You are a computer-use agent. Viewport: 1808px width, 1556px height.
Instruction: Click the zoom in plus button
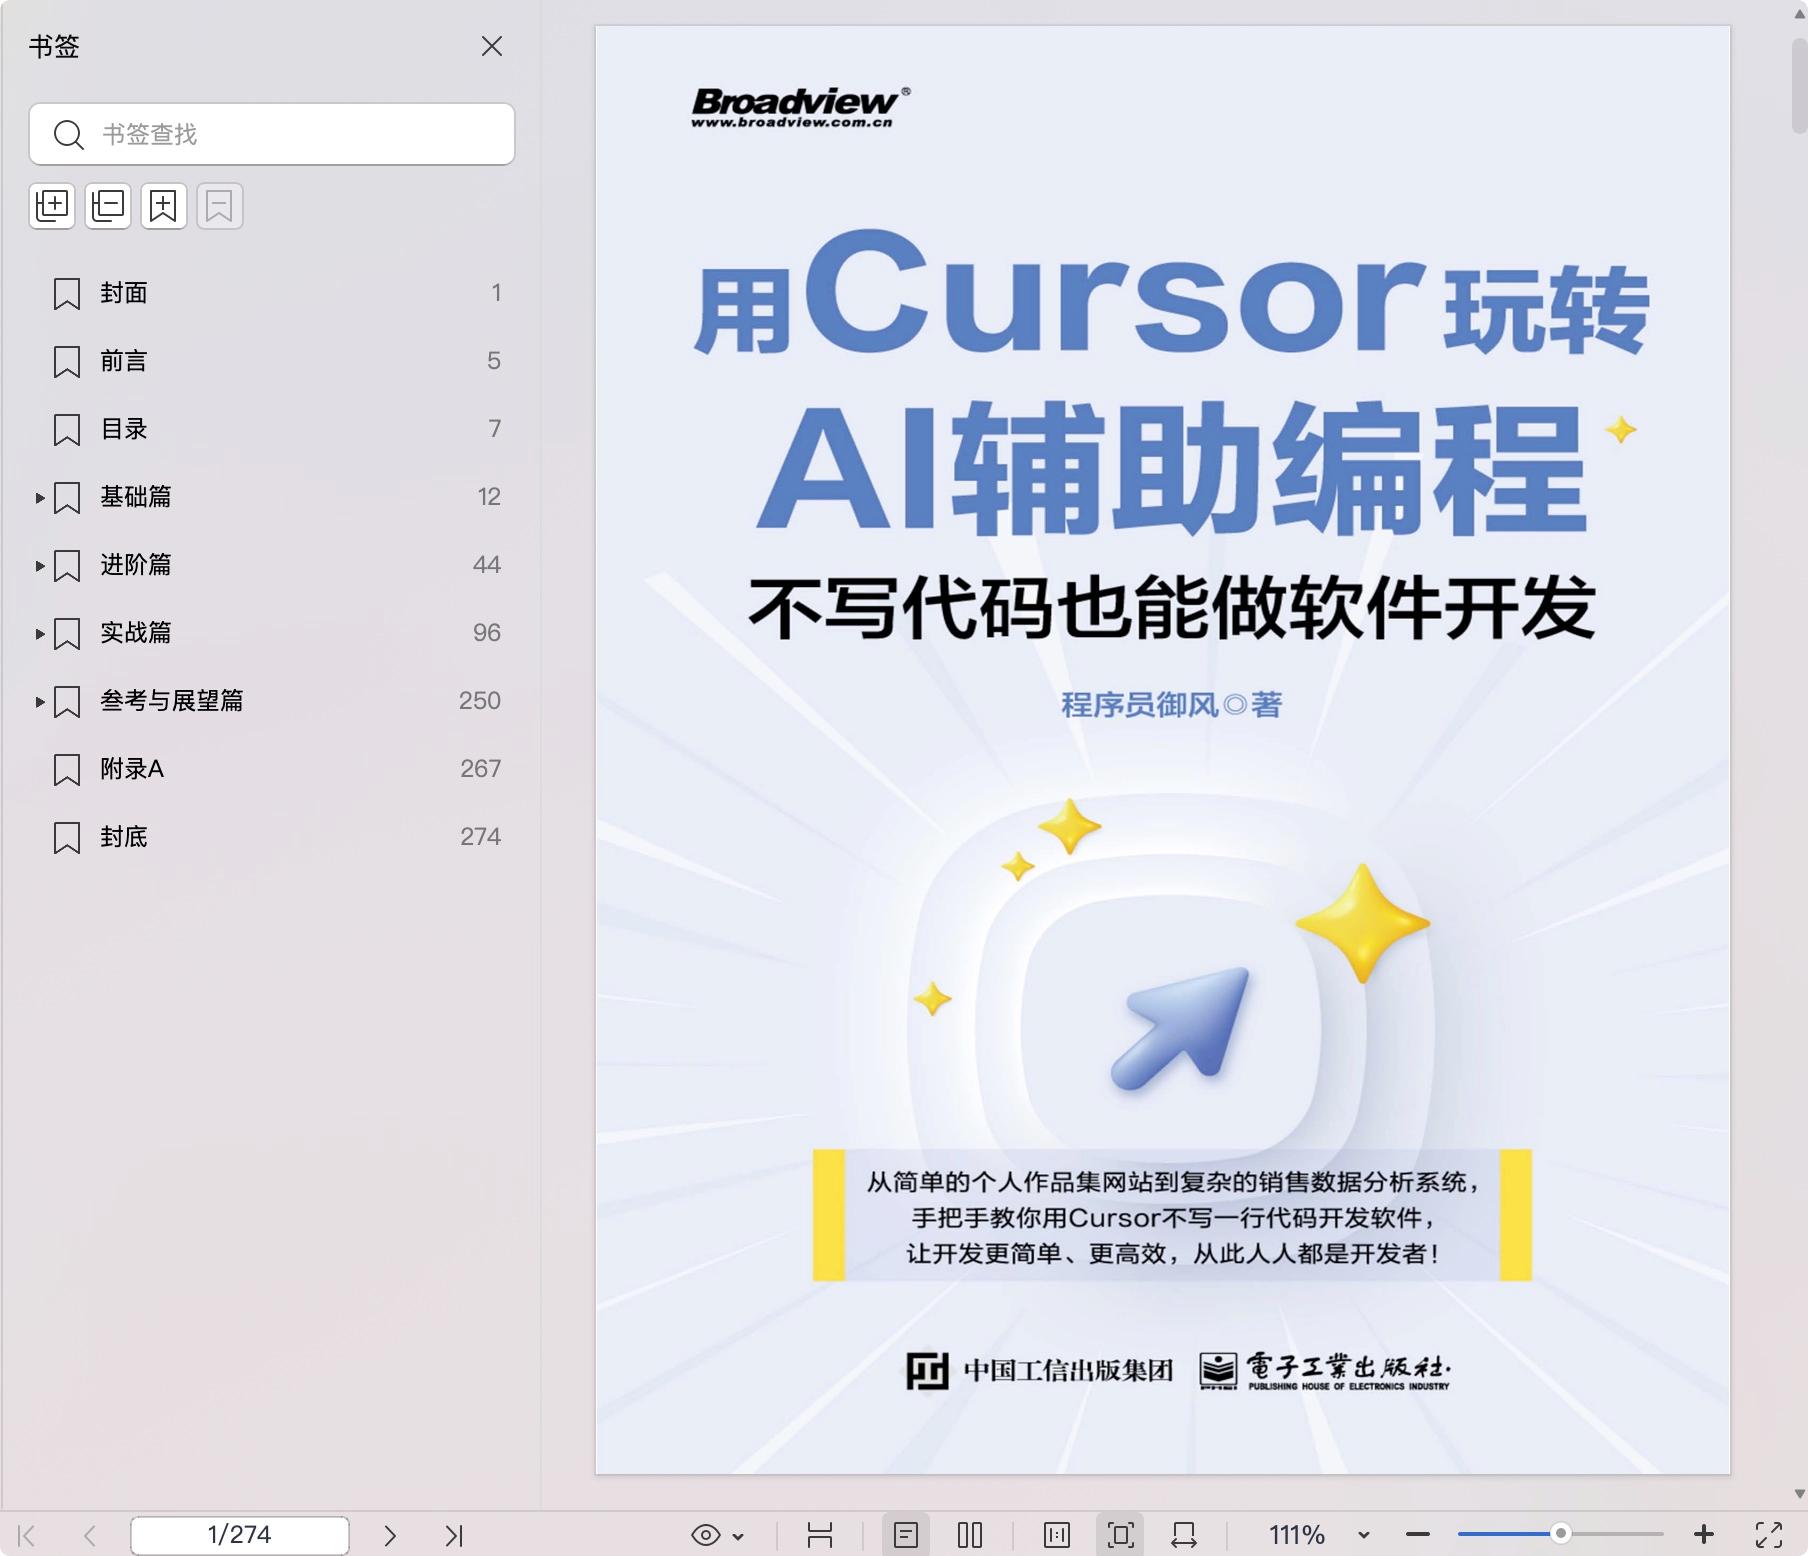coord(1705,1534)
